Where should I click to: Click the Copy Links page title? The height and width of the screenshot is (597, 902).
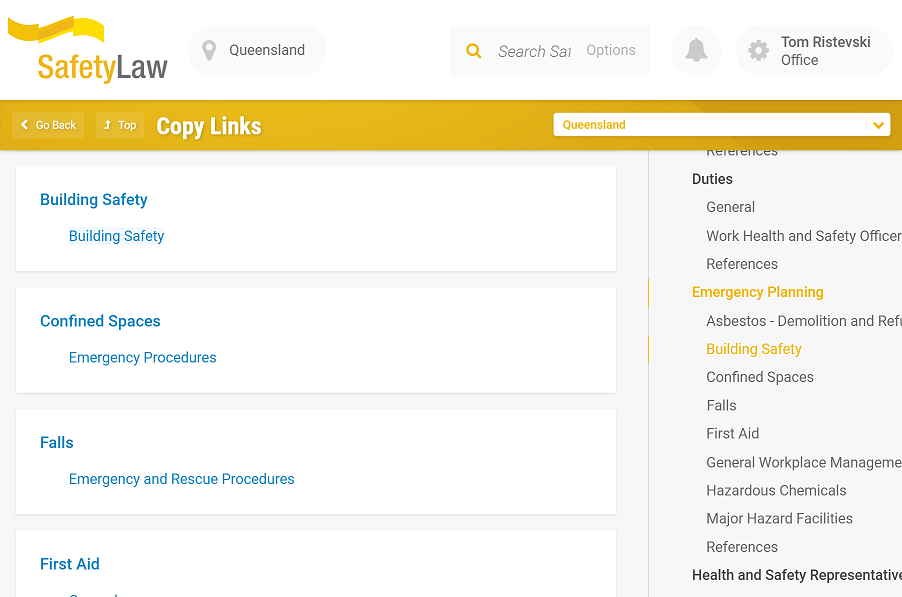click(x=209, y=126)
